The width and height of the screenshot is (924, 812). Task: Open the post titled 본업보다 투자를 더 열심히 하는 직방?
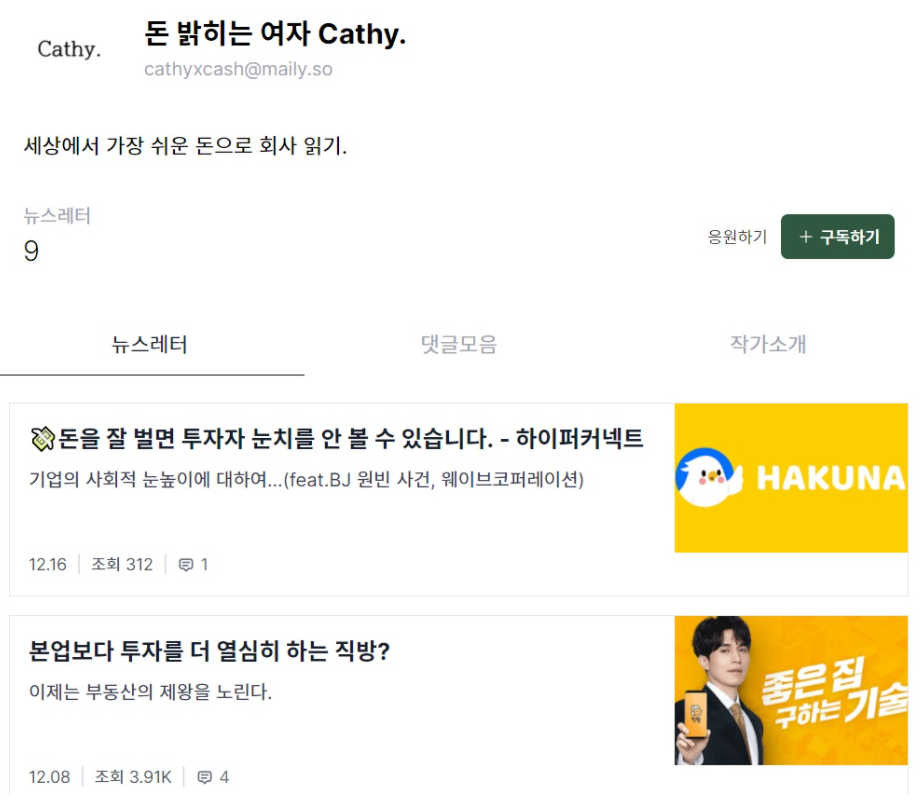click(209, 651)
